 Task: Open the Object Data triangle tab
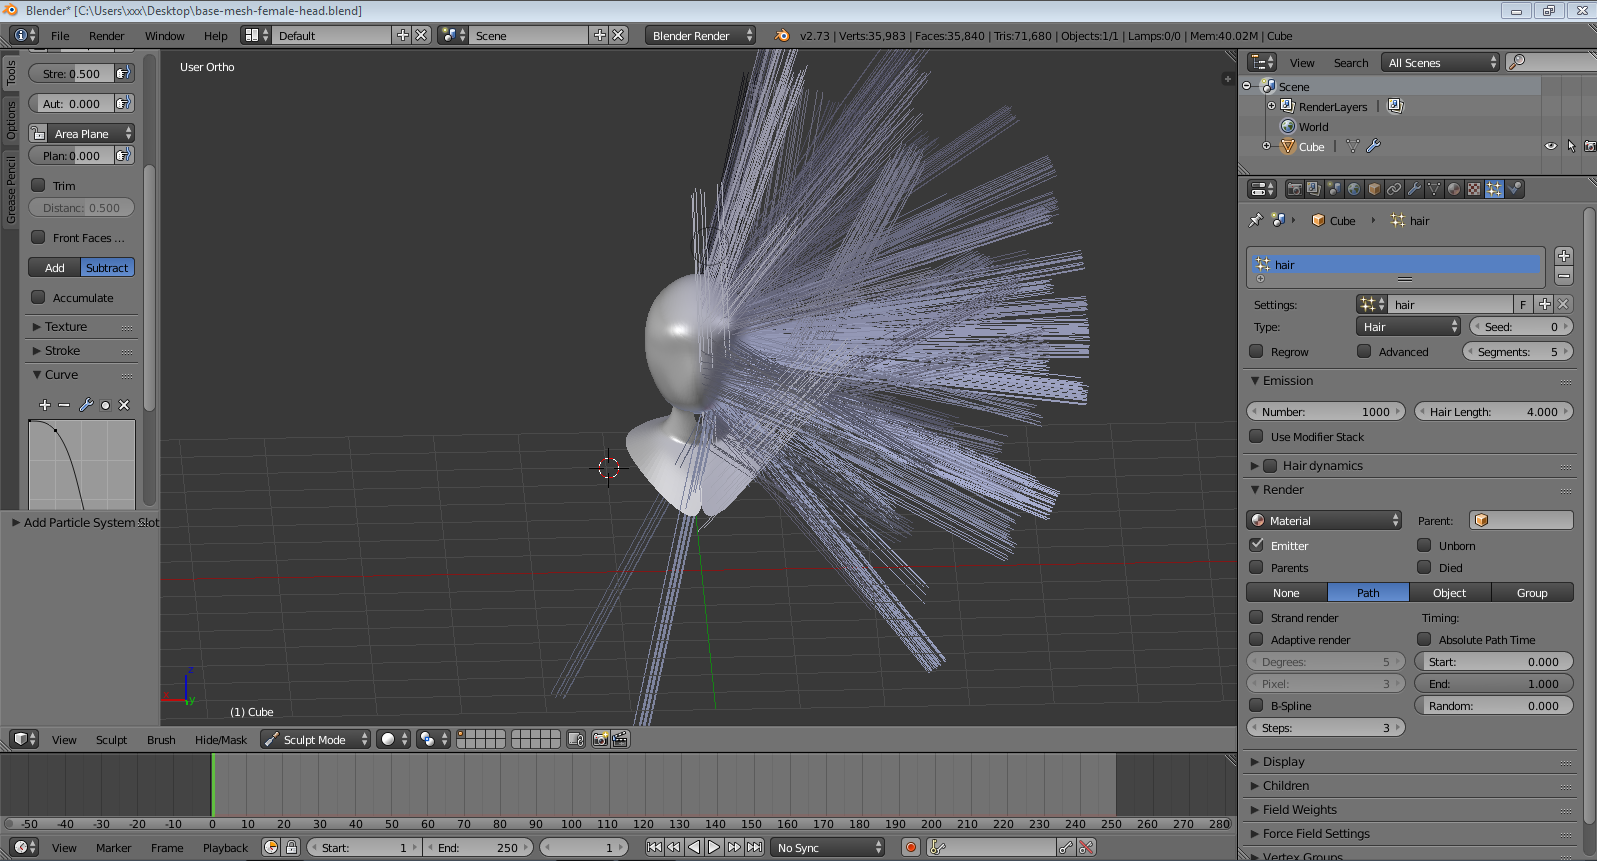pyautogui.click(x=1434, y=189)
